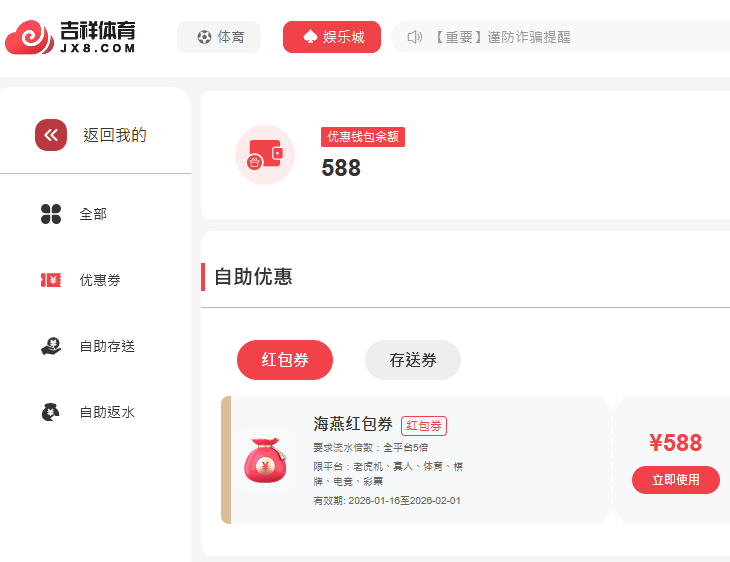Click the 自助存送 hand-coin icon

pyautogui.click(x=51, y=346)
